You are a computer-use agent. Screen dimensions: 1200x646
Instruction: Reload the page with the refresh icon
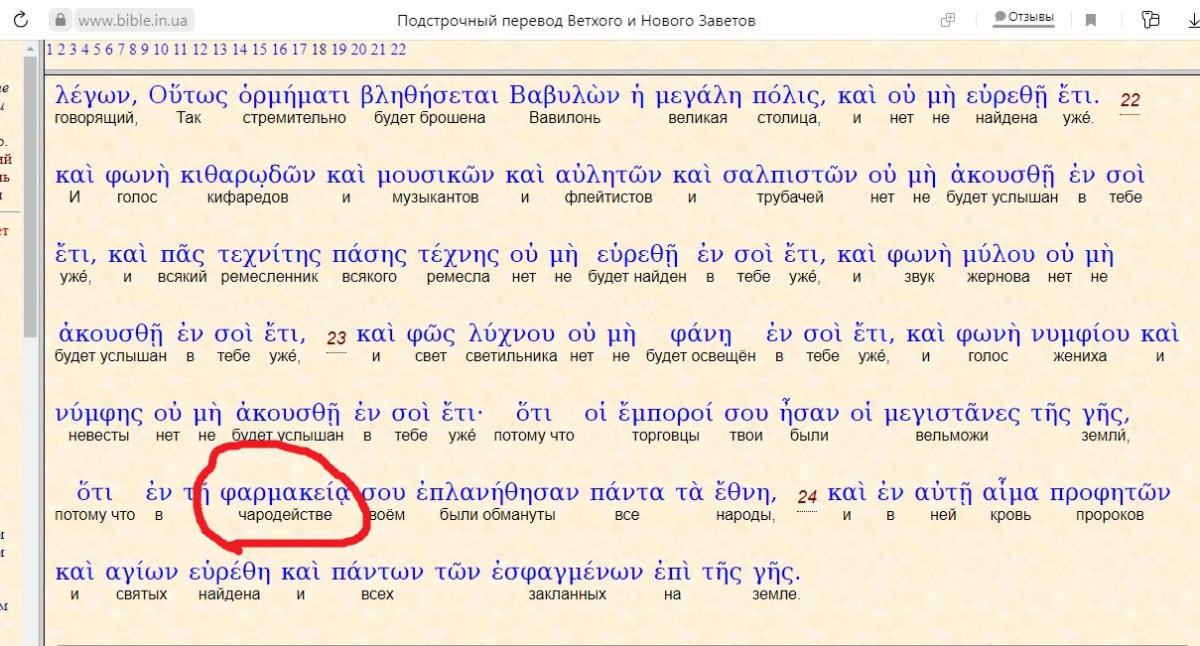[21, 20]
